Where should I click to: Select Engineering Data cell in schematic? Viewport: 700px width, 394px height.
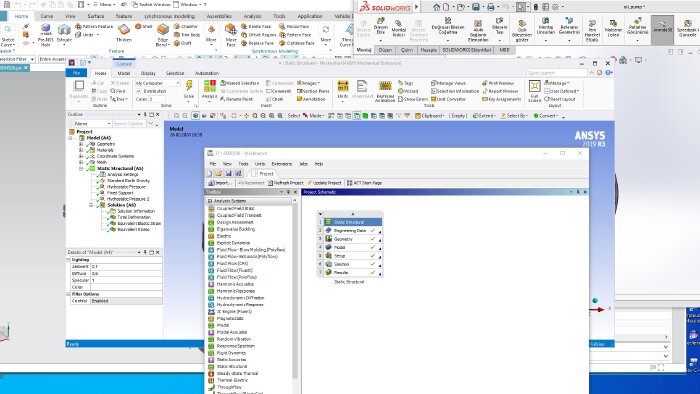(353, 231)
